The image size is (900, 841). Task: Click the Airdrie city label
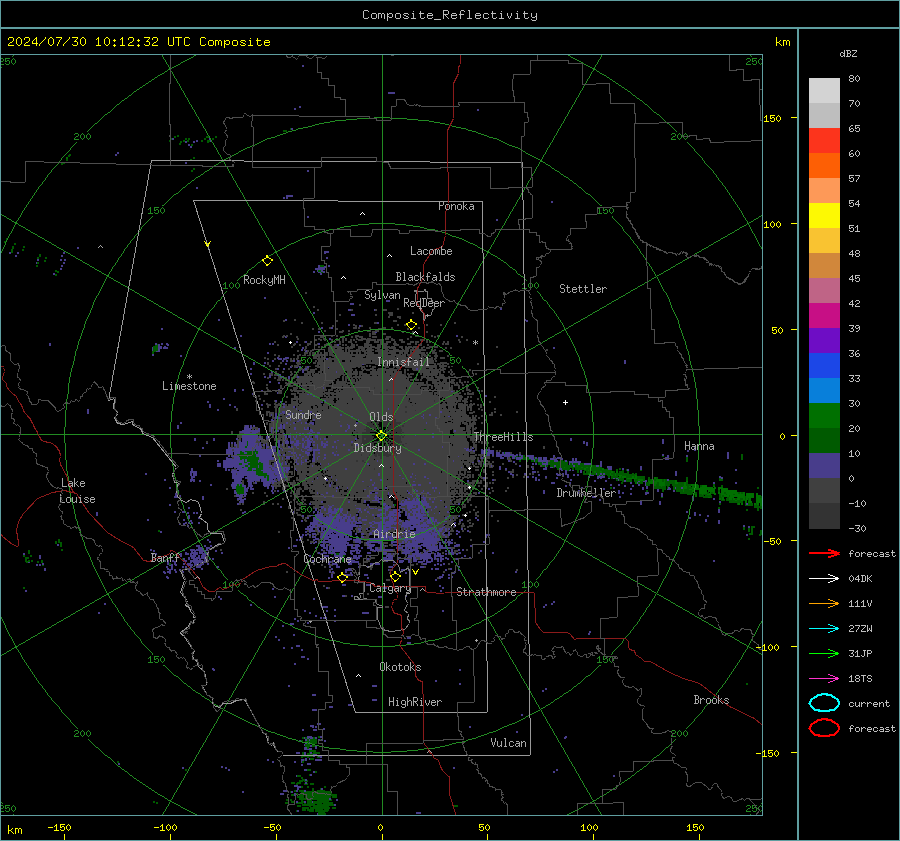[x=394, y=534]
